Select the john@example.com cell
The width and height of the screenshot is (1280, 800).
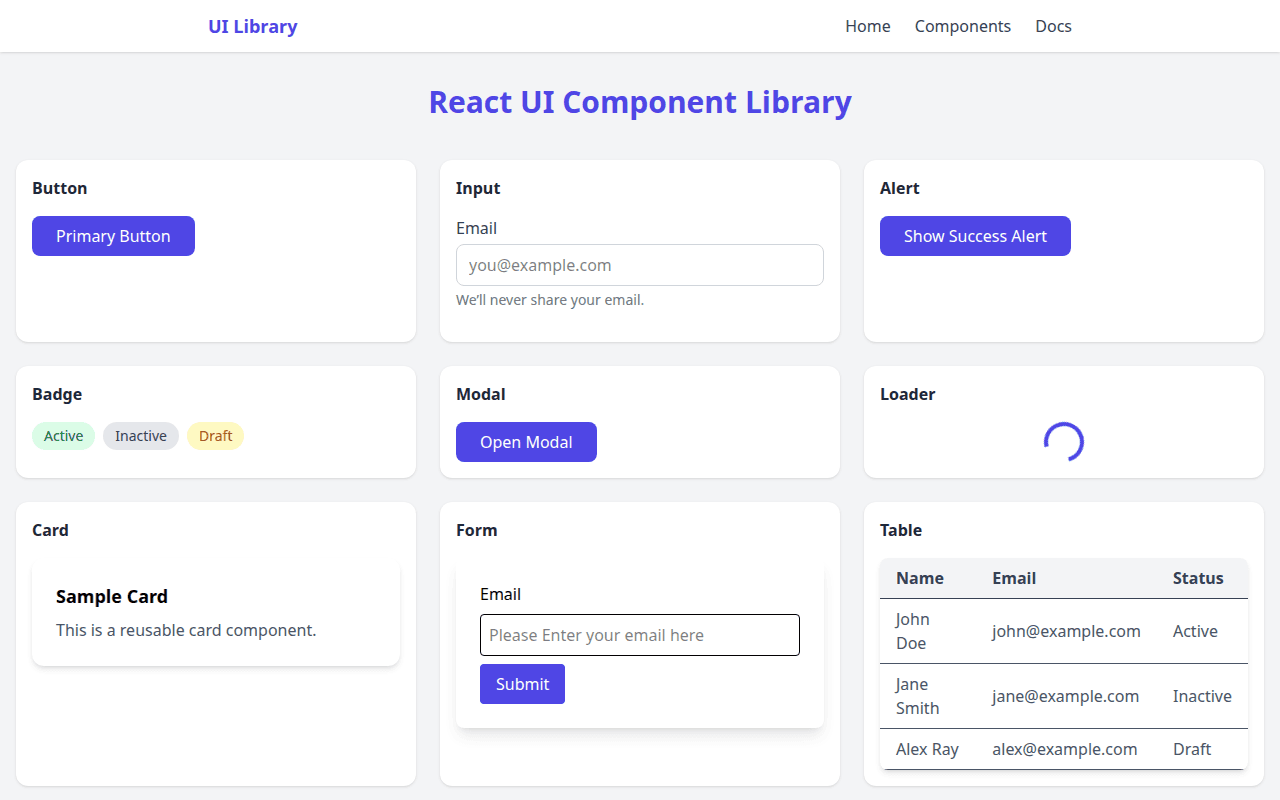1066,631
